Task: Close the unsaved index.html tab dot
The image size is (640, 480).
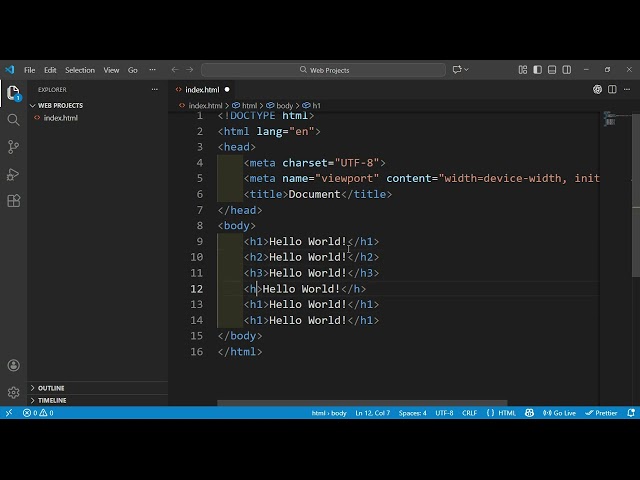Action: tap(227, 89)
